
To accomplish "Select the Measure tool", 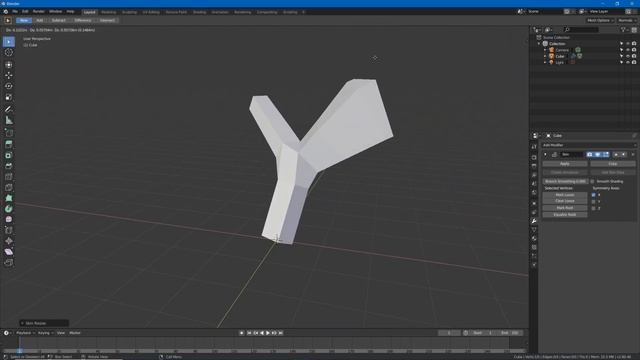I will pyautogui.click(x=9, y=120).
